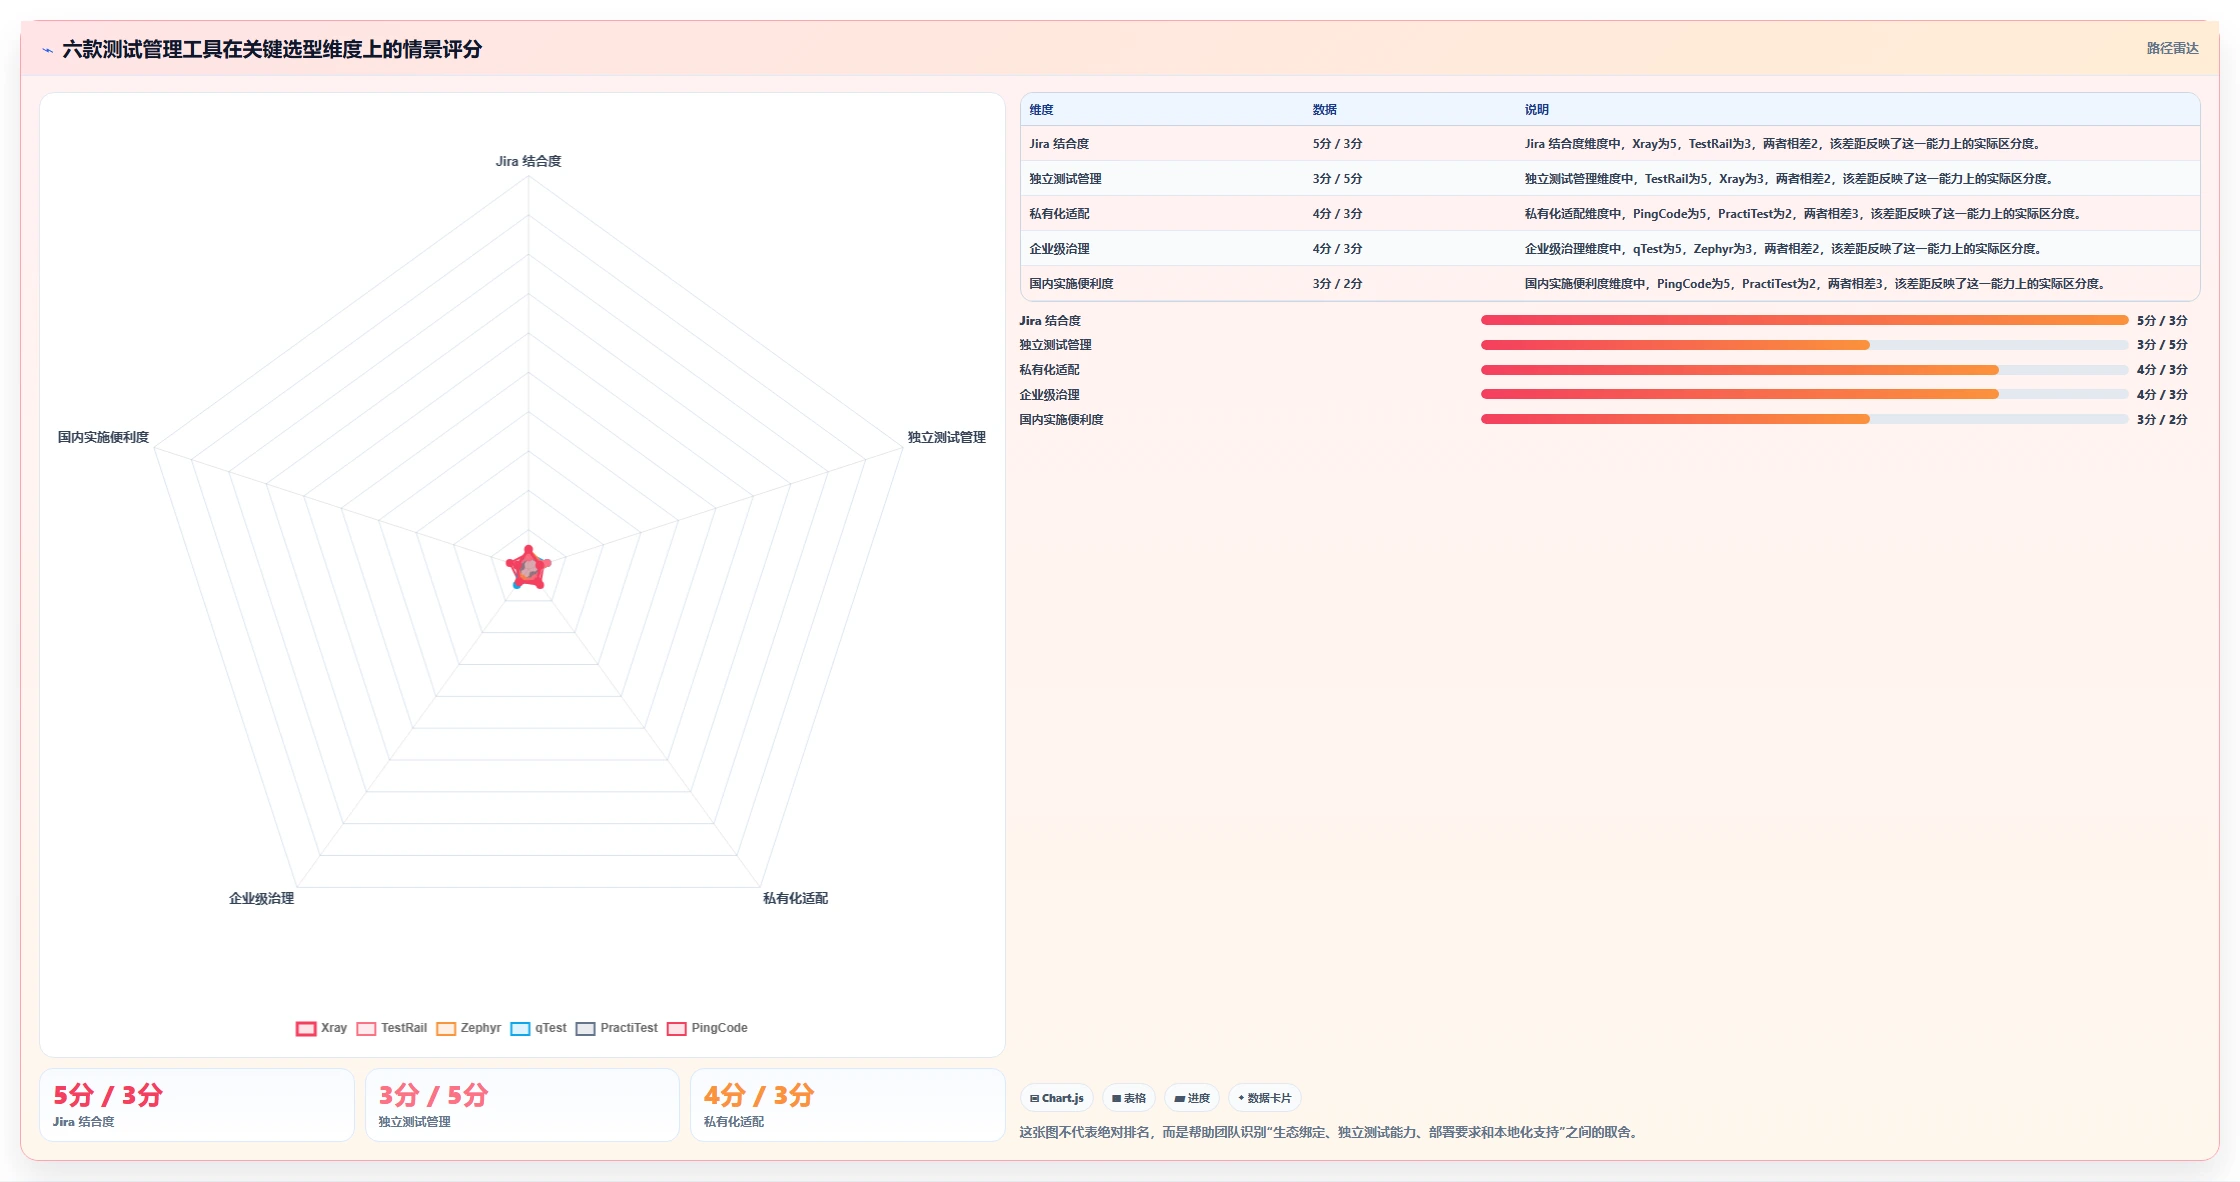Click the radar data polygon at center
The image size is (2240, 1182).
(x=528, y=569)
